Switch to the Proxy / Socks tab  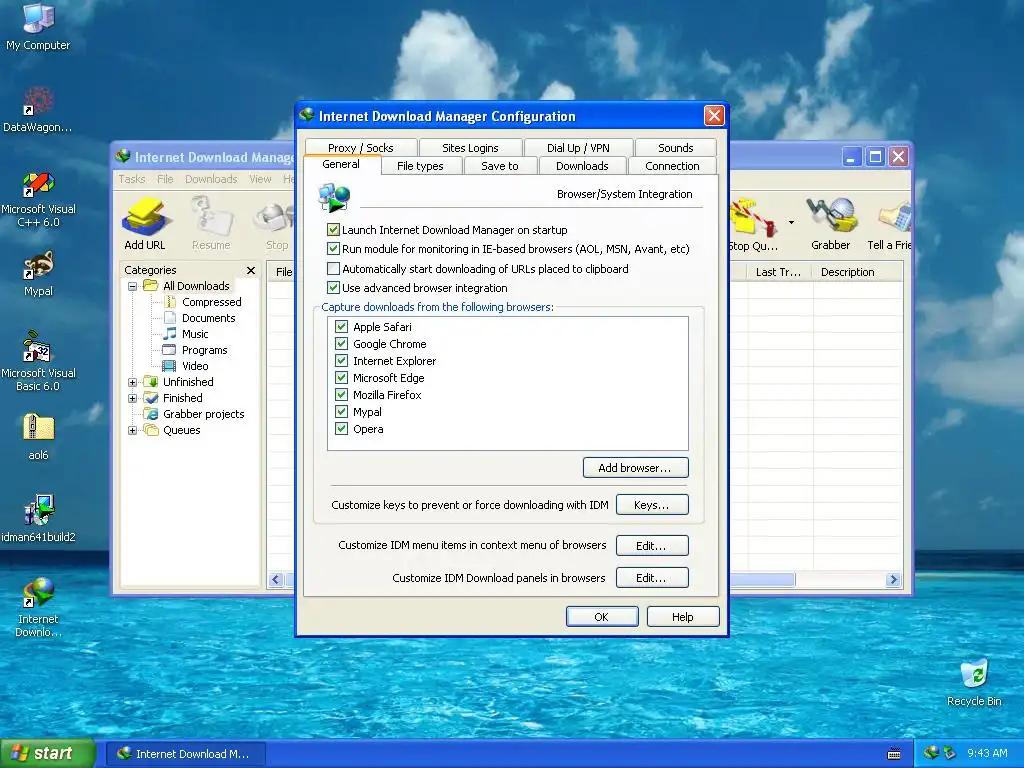point(360,148)
